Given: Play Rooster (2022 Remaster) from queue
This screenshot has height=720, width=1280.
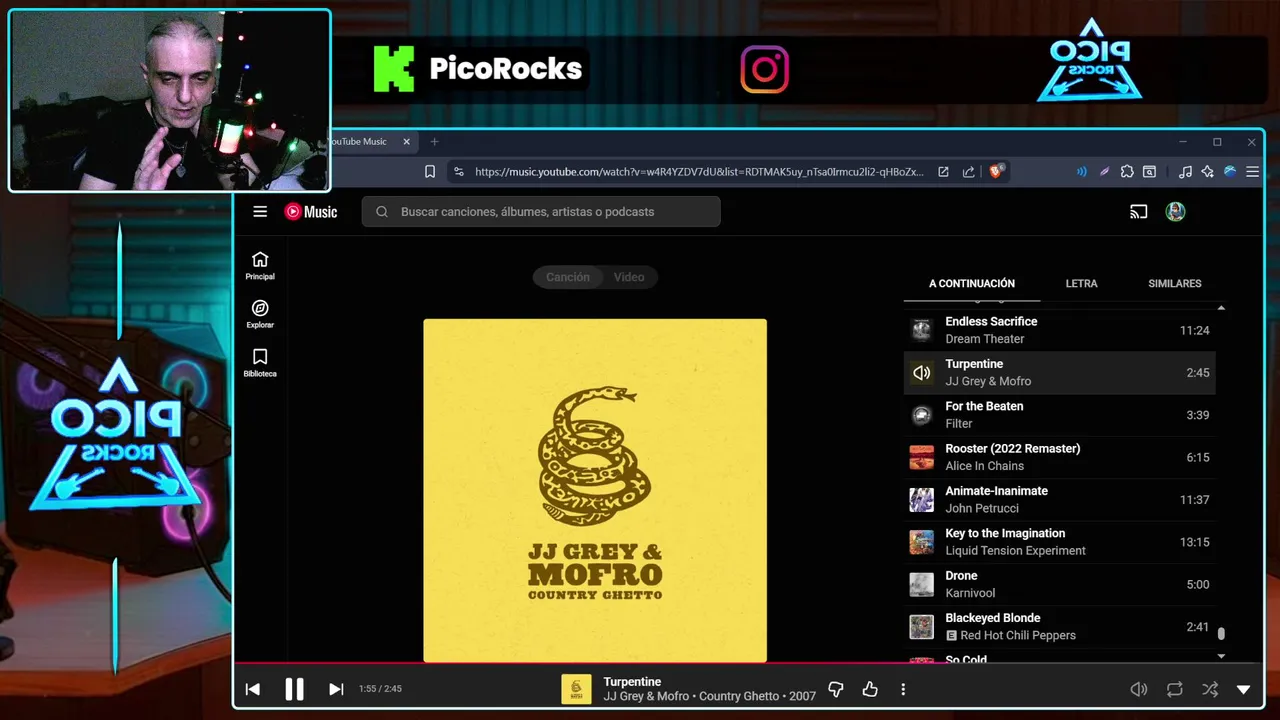Looking at the screenshot, I should click(1059, 457).
